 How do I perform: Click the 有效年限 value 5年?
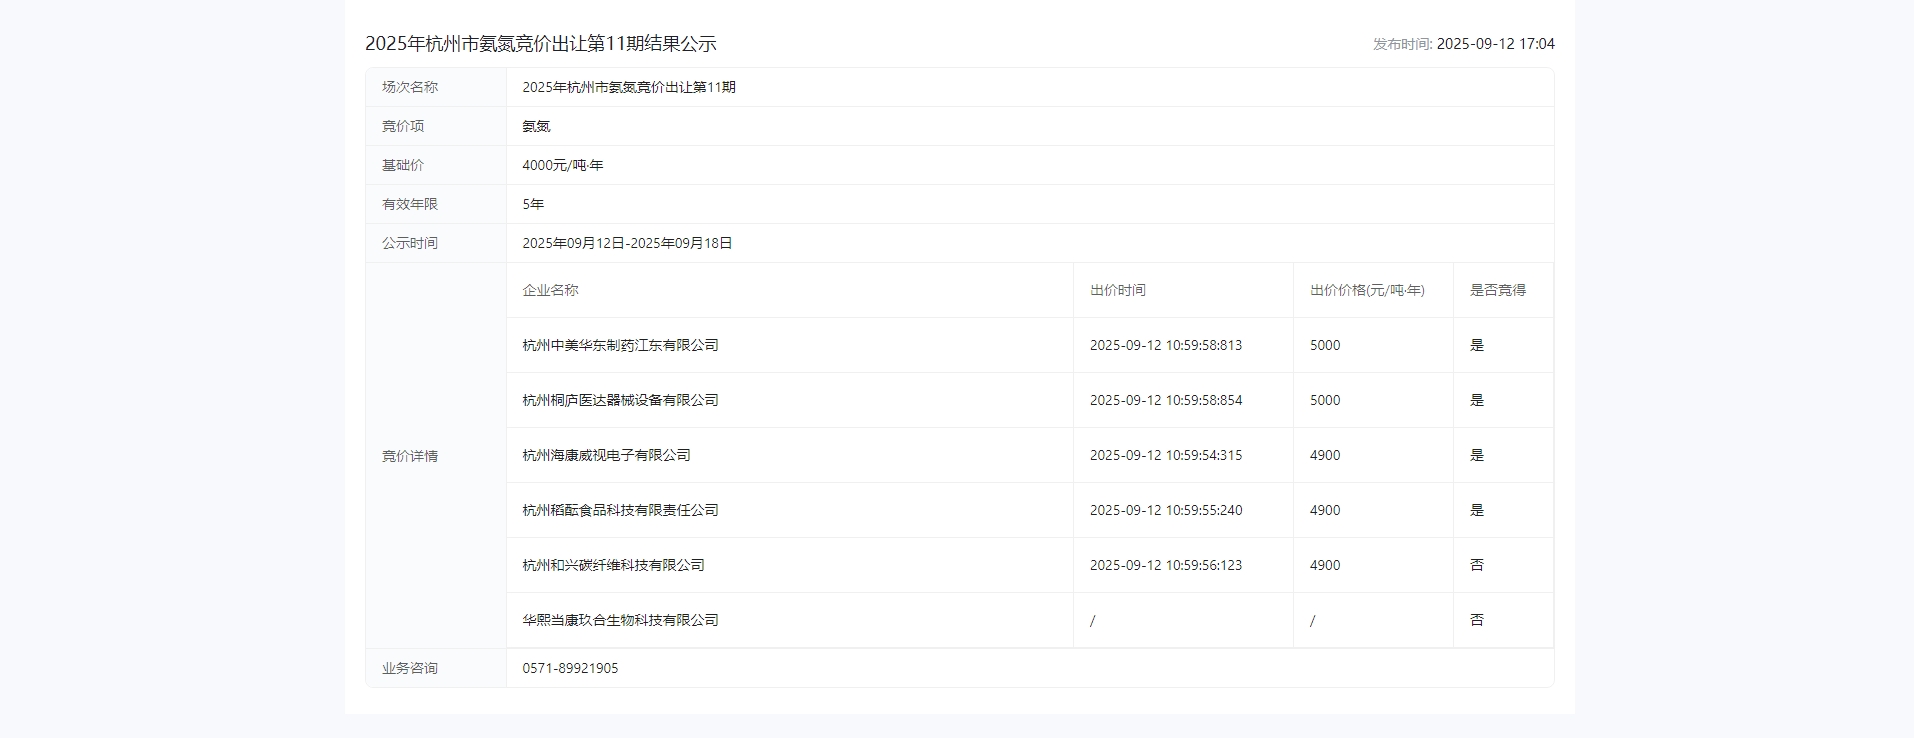point(533,204)
